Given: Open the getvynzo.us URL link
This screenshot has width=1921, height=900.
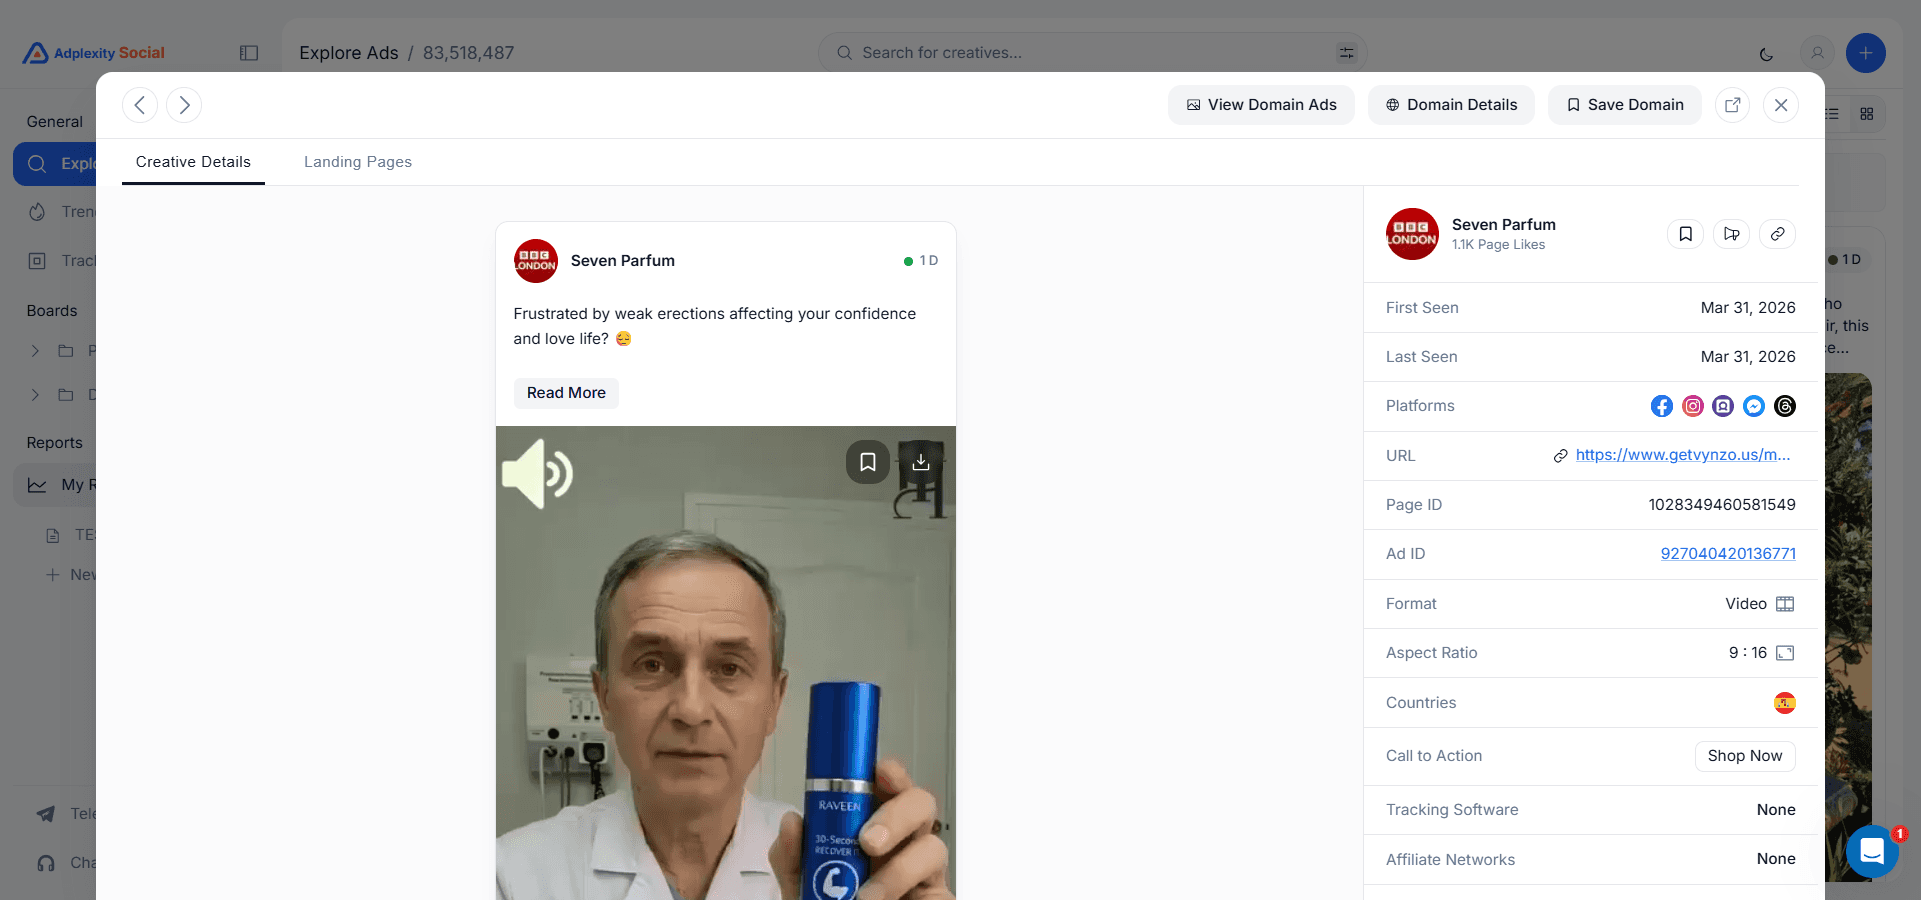Looking at the screenshot, I should coord(1683,455).
